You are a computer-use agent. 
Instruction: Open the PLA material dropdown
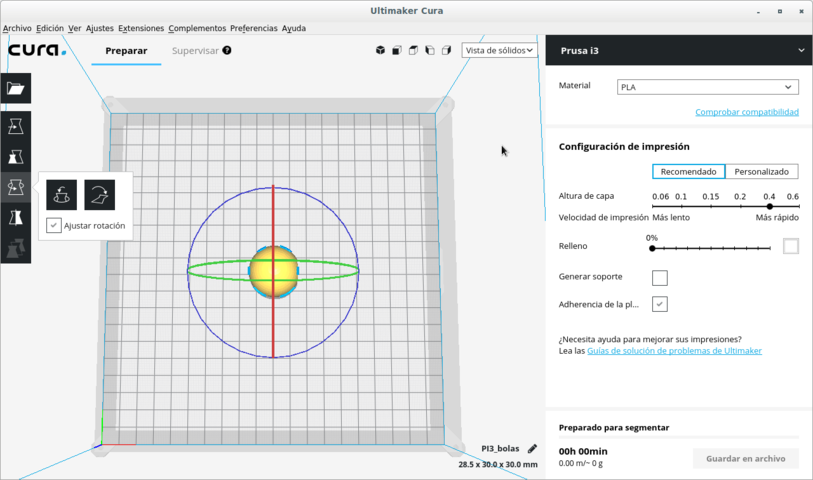click(x=708, y=87)
